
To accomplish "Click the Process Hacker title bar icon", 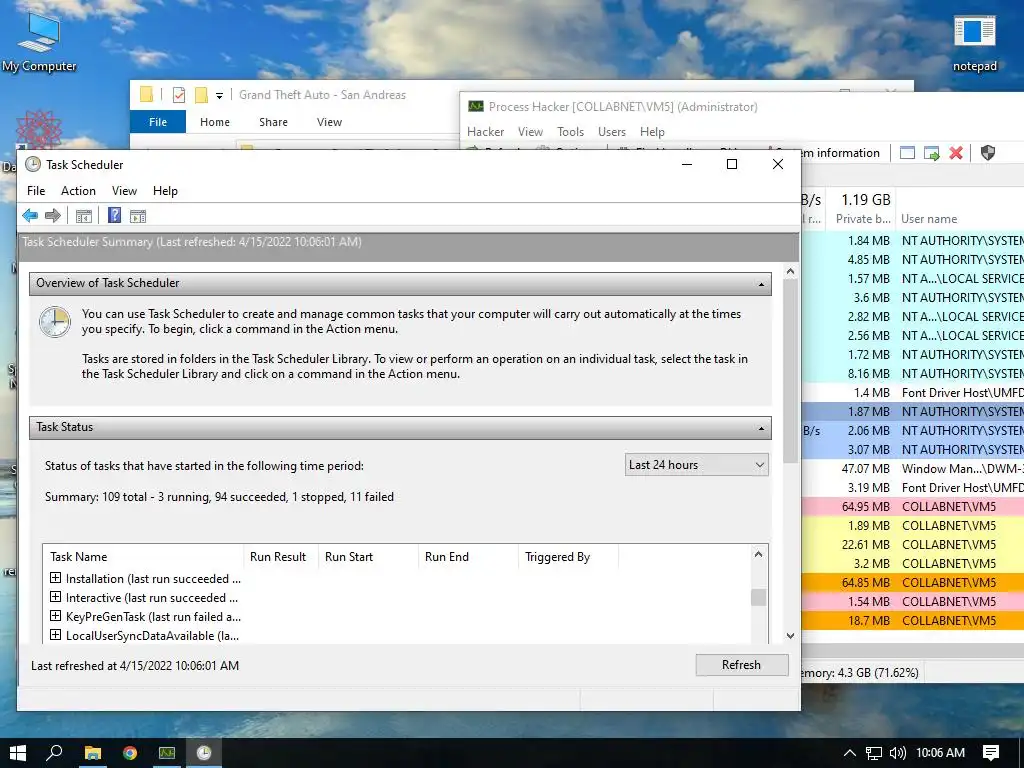I will tap(475, 106).
